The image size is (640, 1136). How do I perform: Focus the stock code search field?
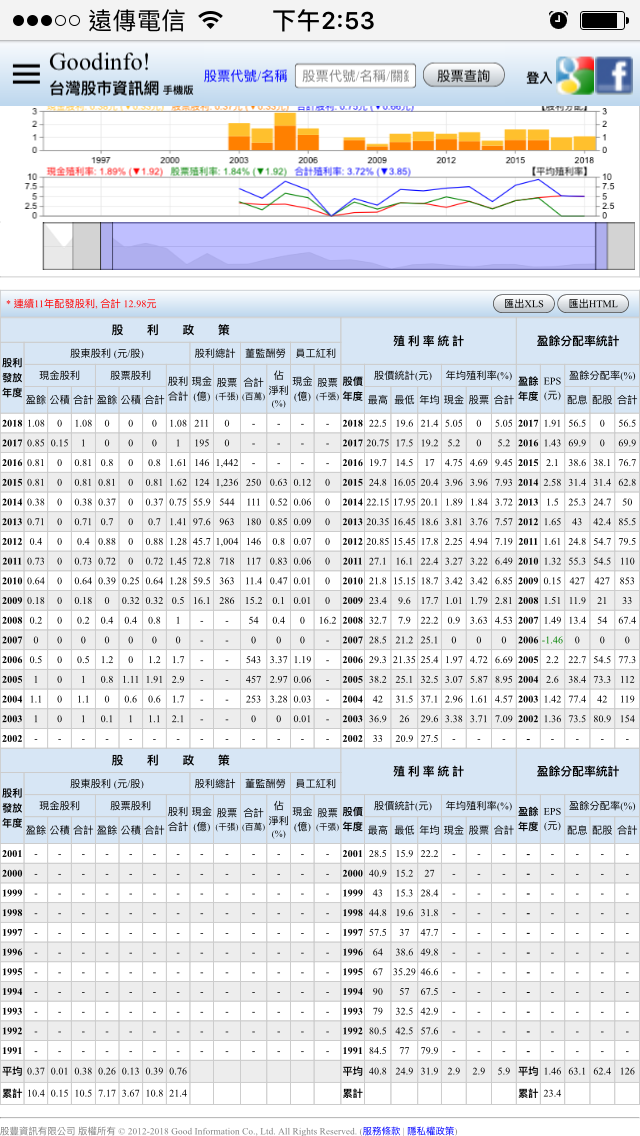pyautogui.click(x=355, y=75)
